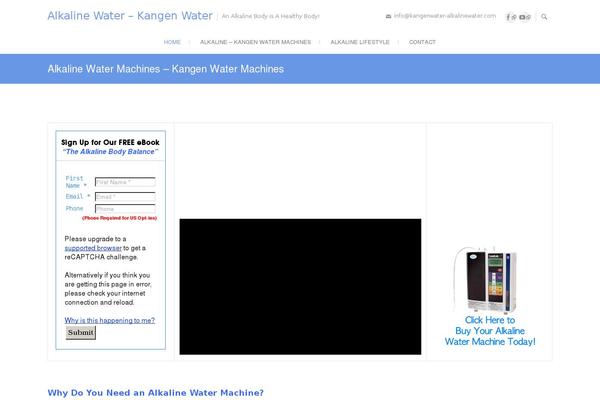Focus the First Name input field
The height and width of the screenshot is (400, 600).
click(125, 182)
